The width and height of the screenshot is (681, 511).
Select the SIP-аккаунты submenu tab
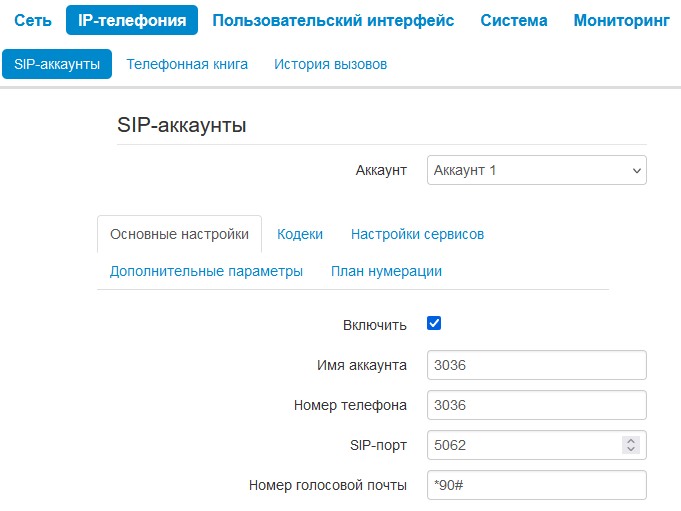pyautogui.click(x=57, y=64)
